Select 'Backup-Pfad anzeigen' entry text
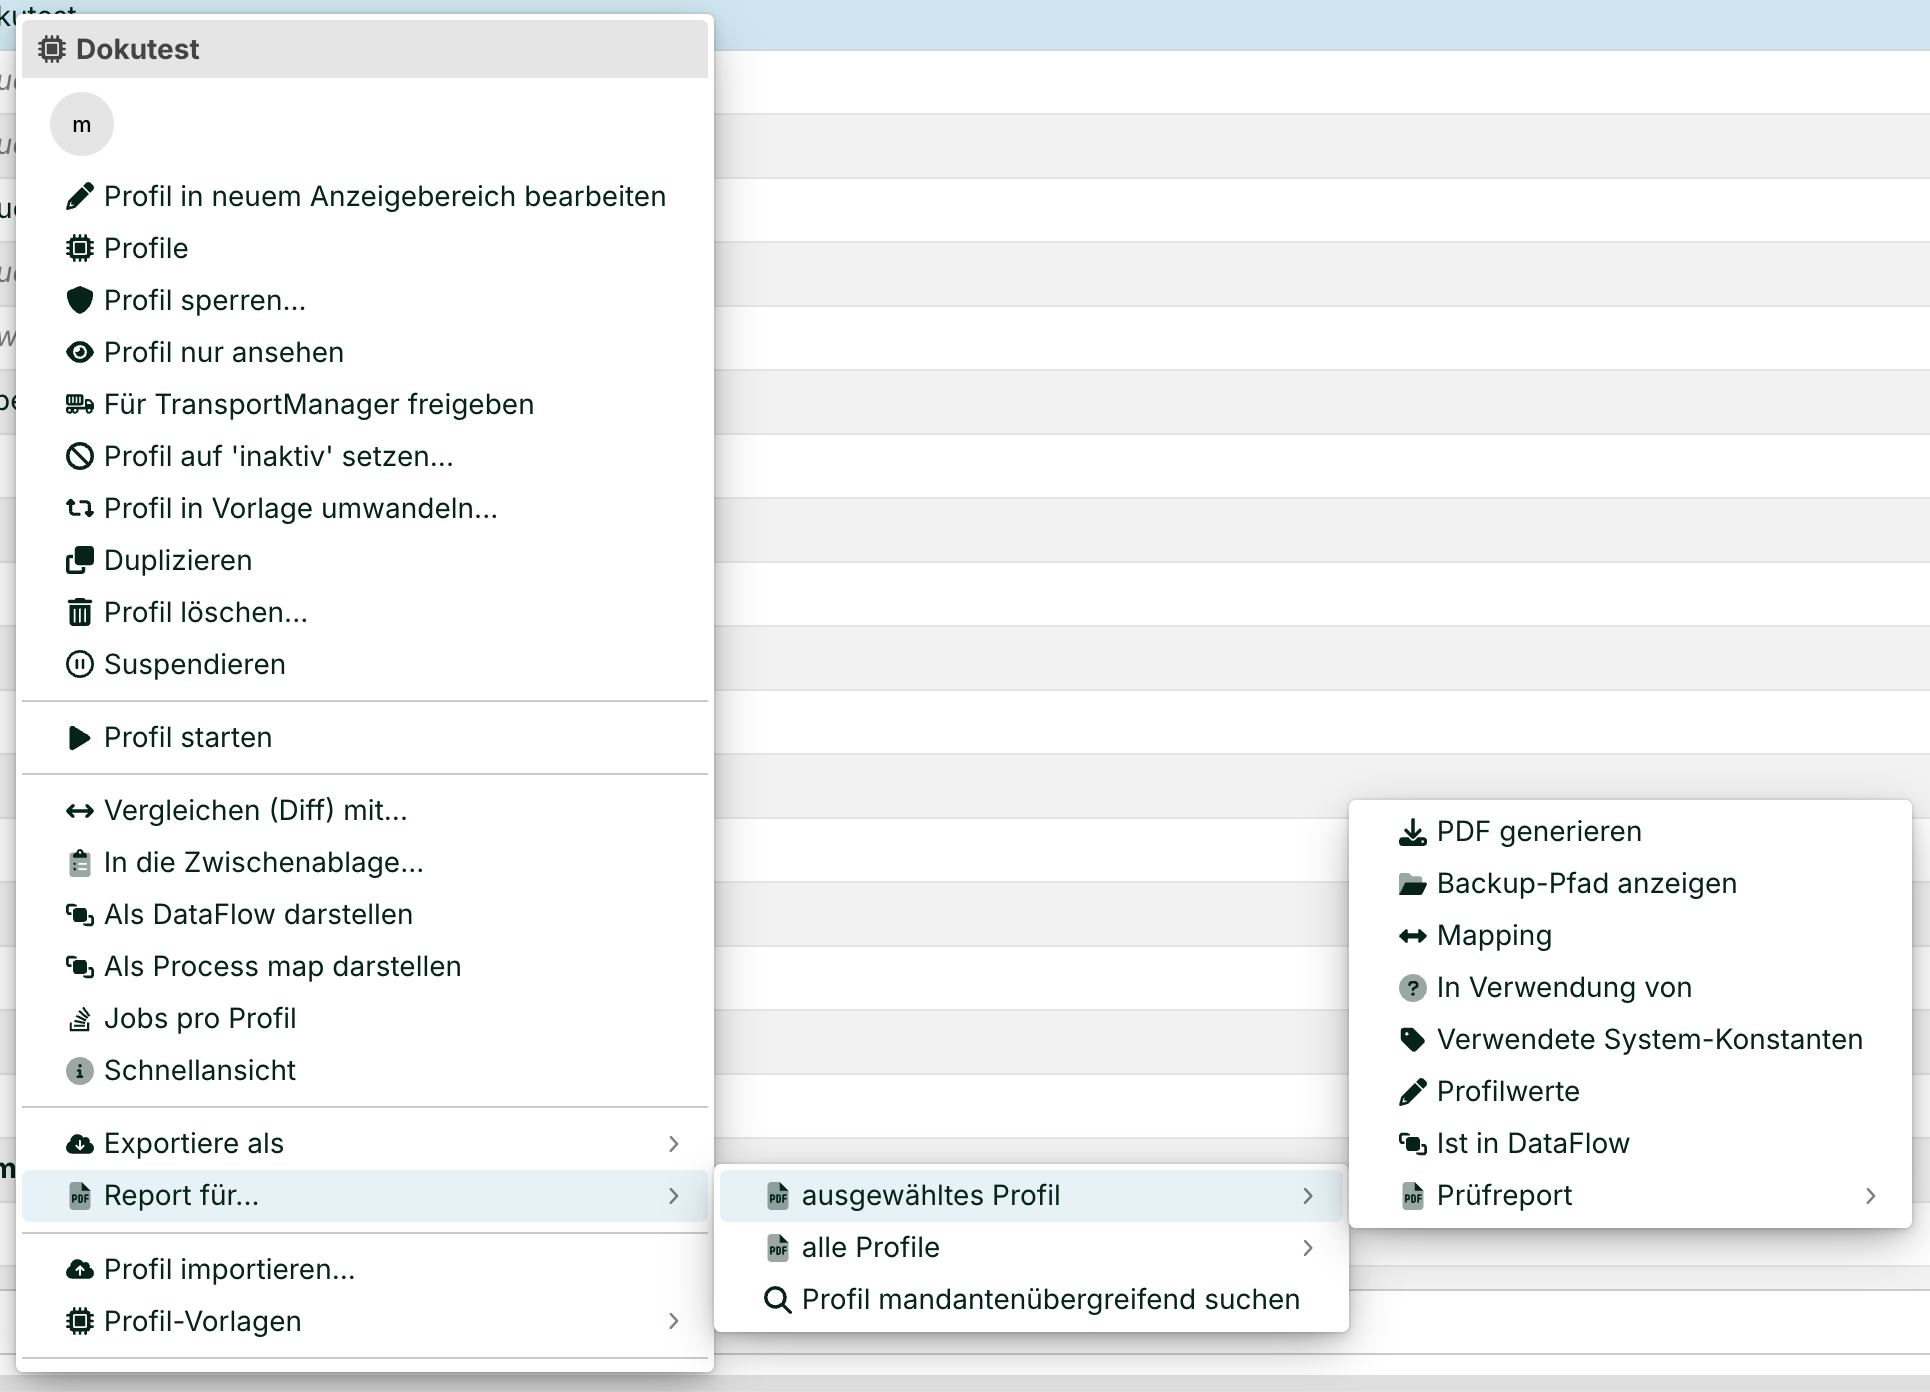Screen dimensions: 1930x1392 coord(1587,884)
